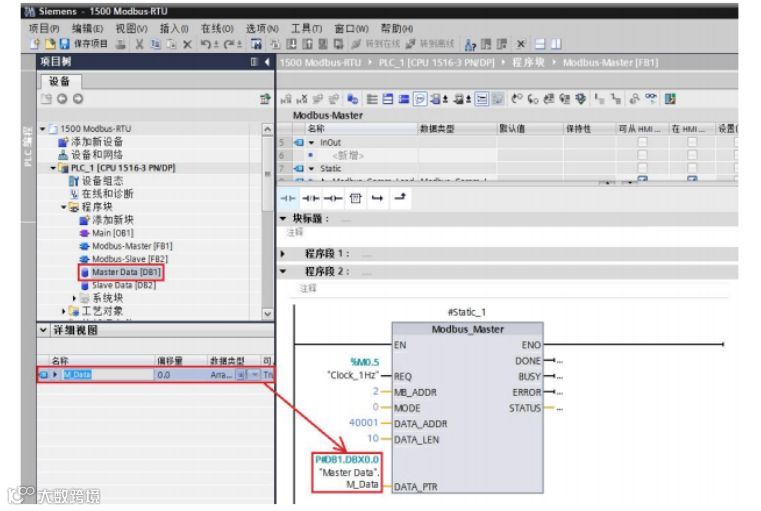Select the 设备 tab in project tree
This screenshot has height=511, width=761.
(x=59, y=81)
